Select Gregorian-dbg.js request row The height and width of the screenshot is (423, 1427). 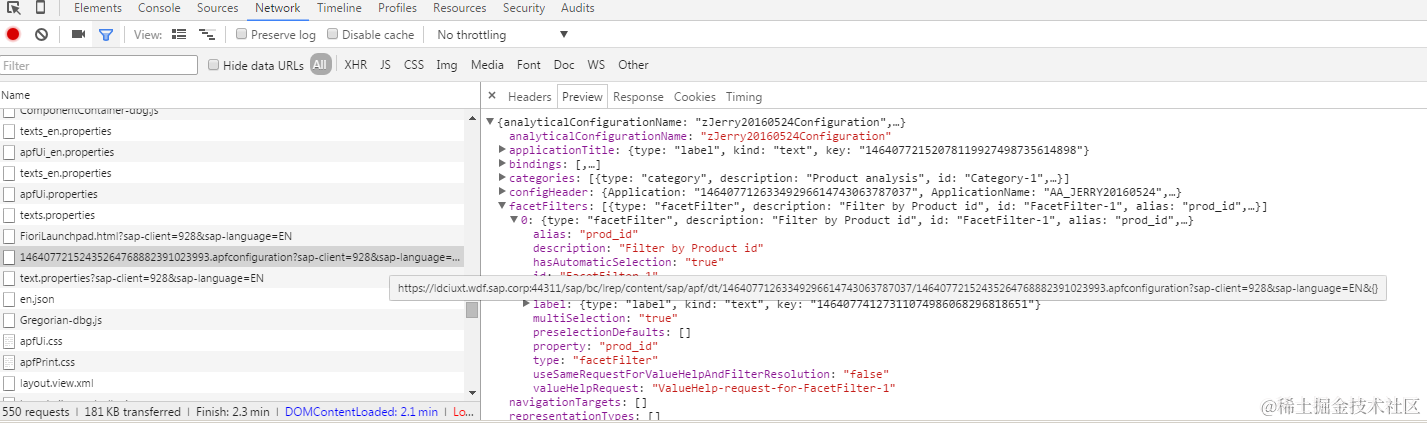232,320
